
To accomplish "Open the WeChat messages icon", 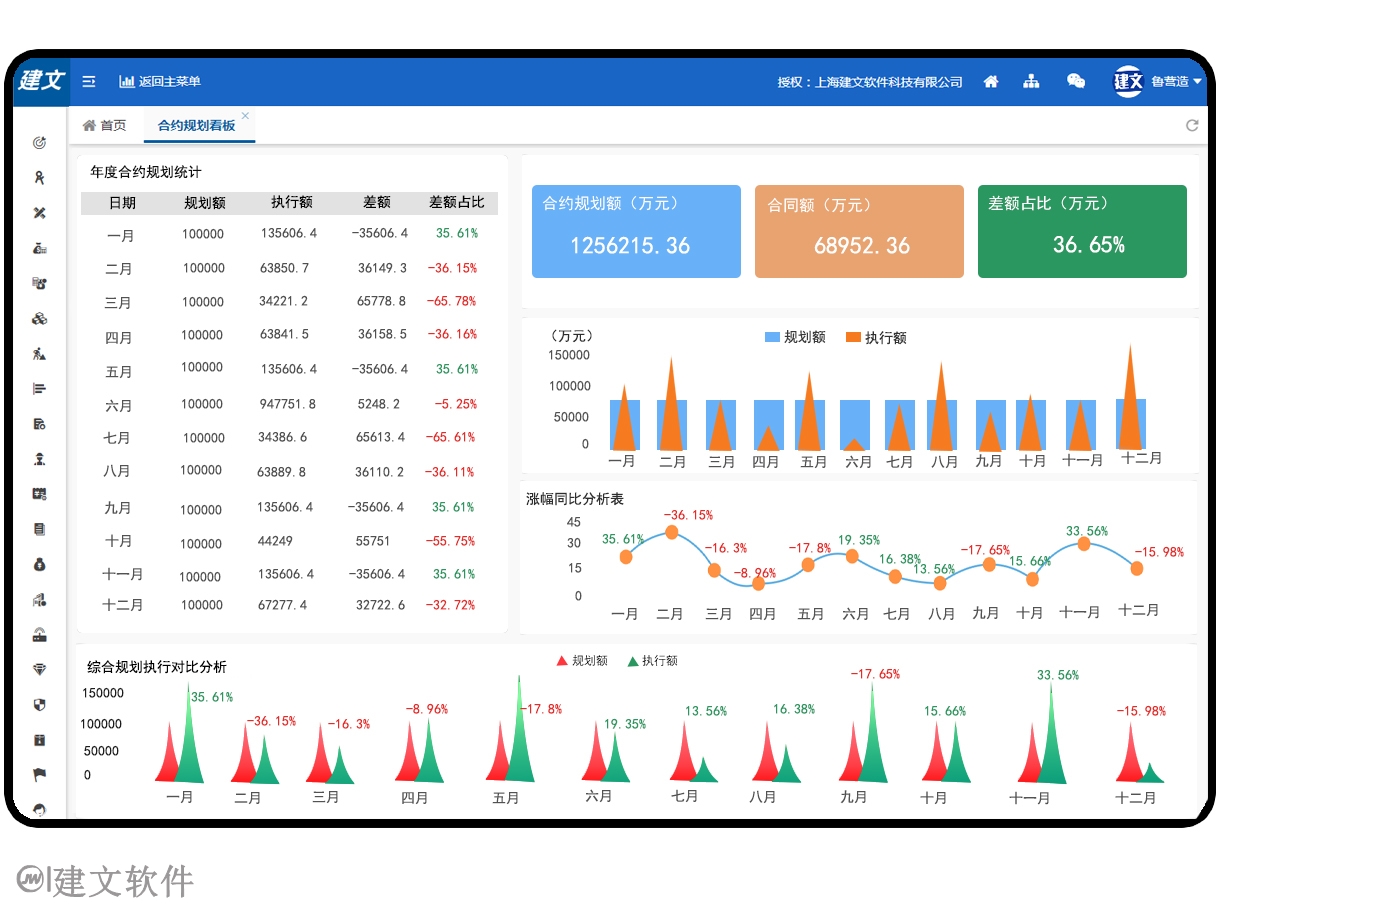I will point(1076,81).
